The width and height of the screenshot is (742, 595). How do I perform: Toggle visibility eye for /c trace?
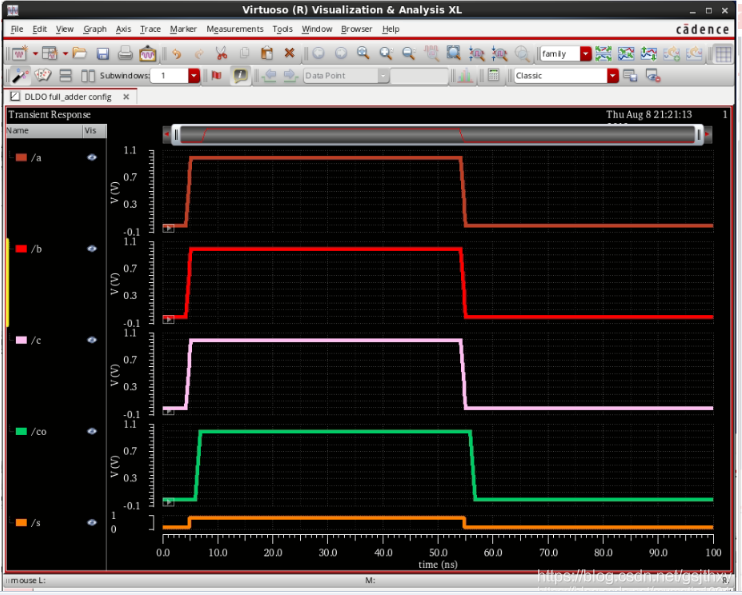pos(92,340)
